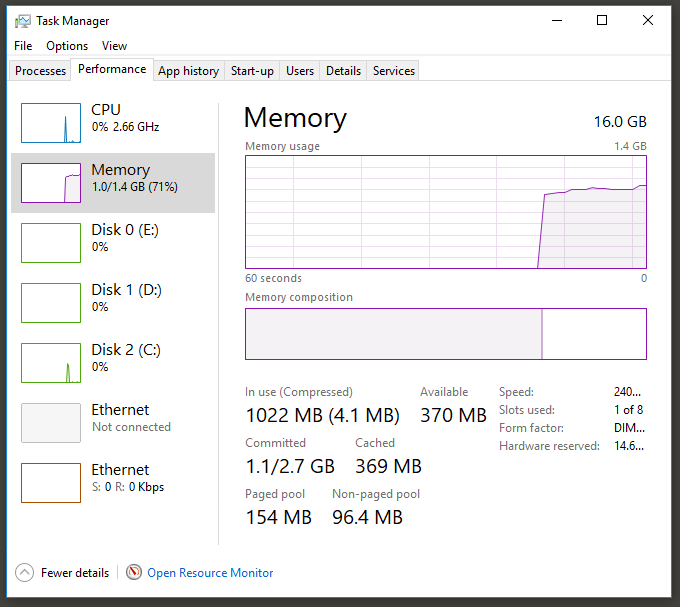Click the Resource Monitor gauge icon

point(134,572)
